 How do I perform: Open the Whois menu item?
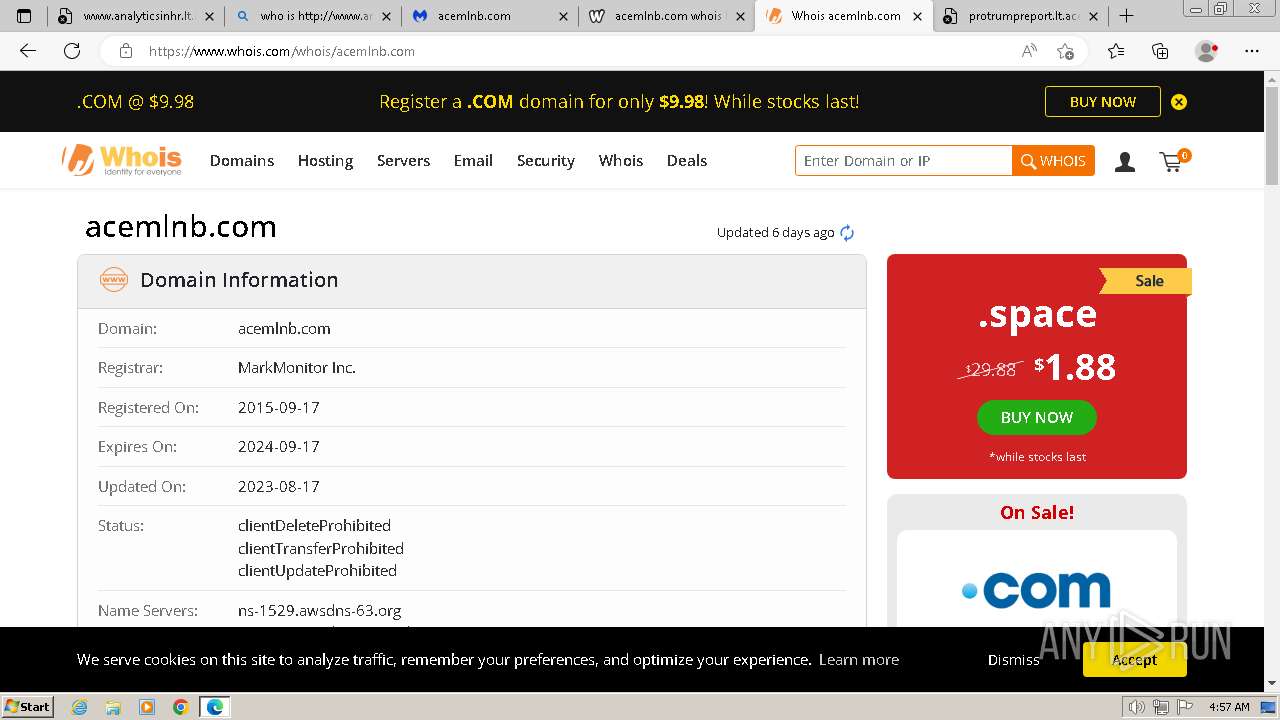click(x=621, y=160)
